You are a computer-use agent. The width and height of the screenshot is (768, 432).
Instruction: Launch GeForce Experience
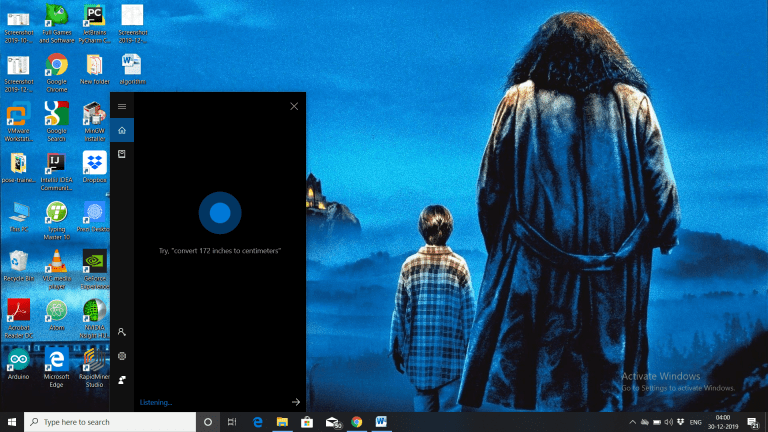[95, 269]
